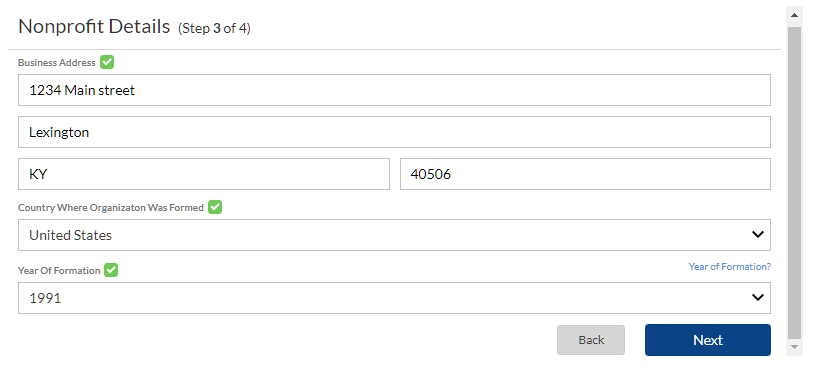Click the Step 3 of 4 indicator text
This screenshot has height=374, width=817.
214,29
